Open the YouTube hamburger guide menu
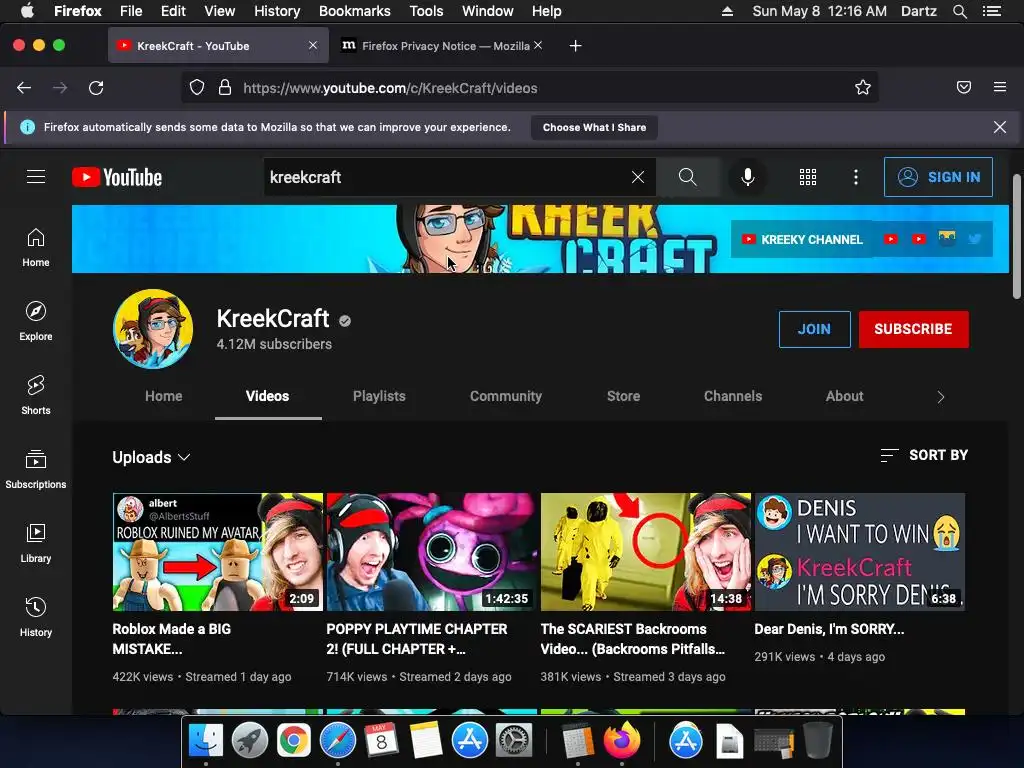This screenshot has width=1024, height=768. pos(36,176)
